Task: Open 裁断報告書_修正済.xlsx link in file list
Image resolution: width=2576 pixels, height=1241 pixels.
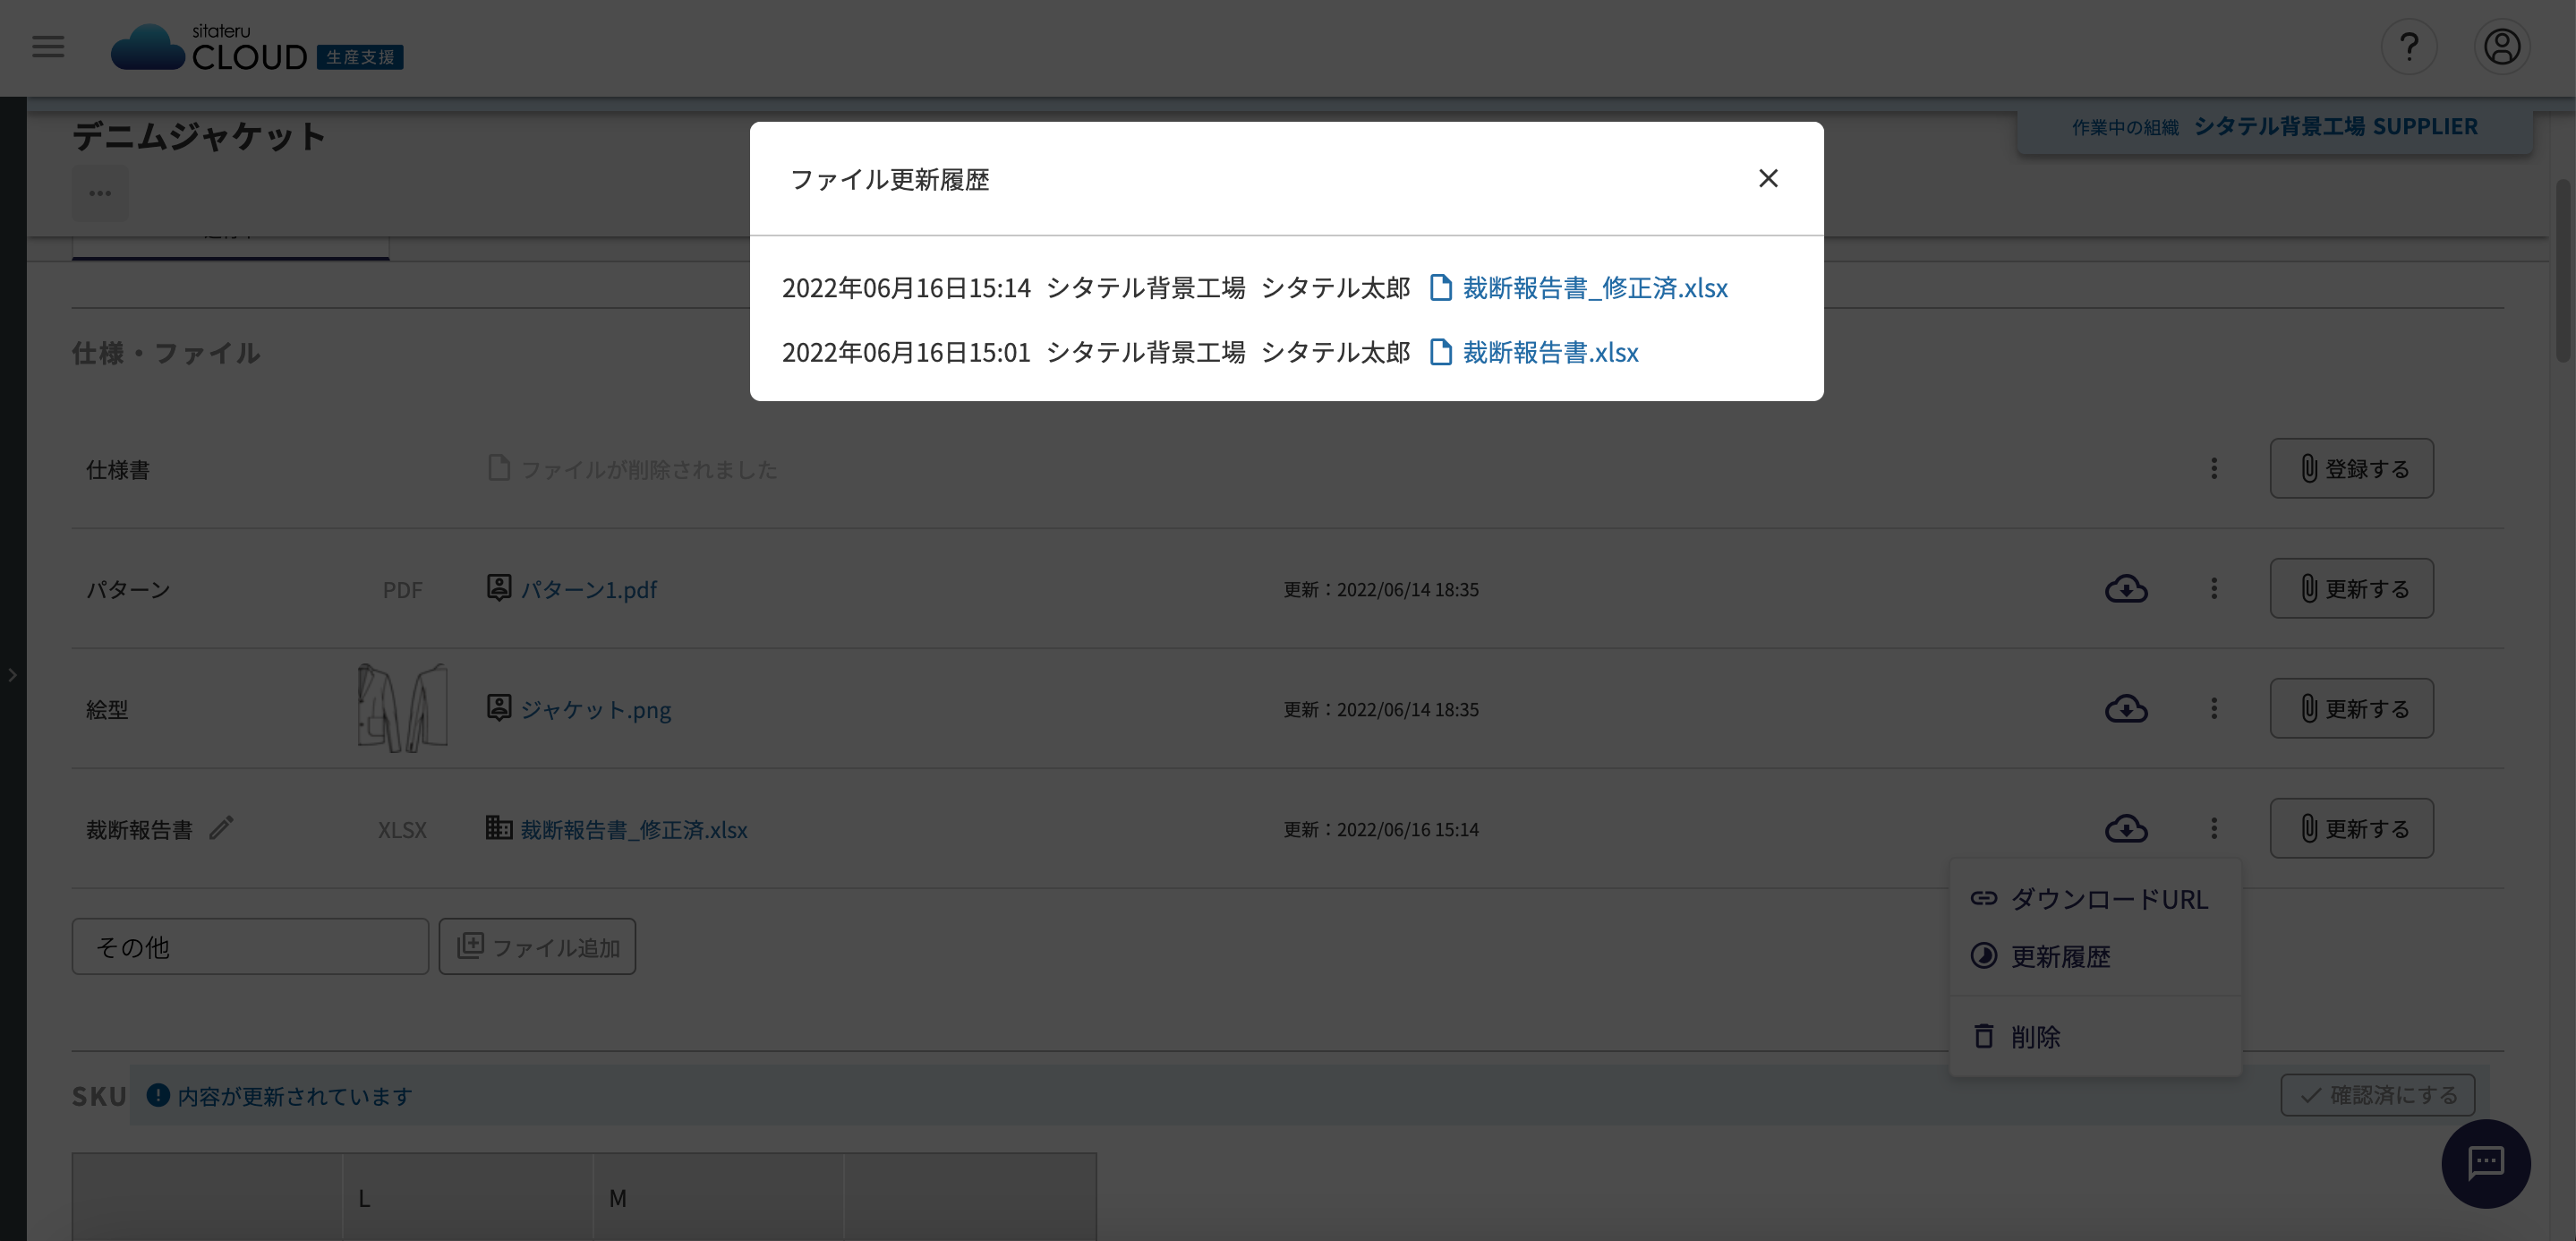Action: pos(633,830)
